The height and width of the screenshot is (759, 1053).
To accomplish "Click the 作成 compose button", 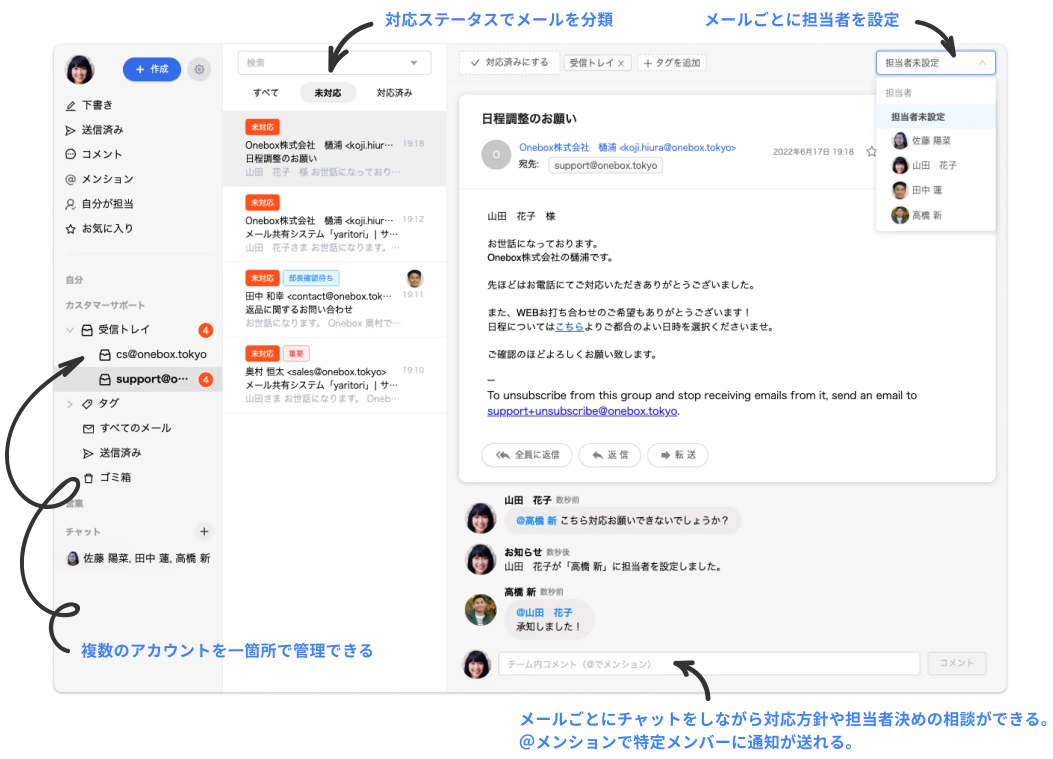I will pos(152,69).
